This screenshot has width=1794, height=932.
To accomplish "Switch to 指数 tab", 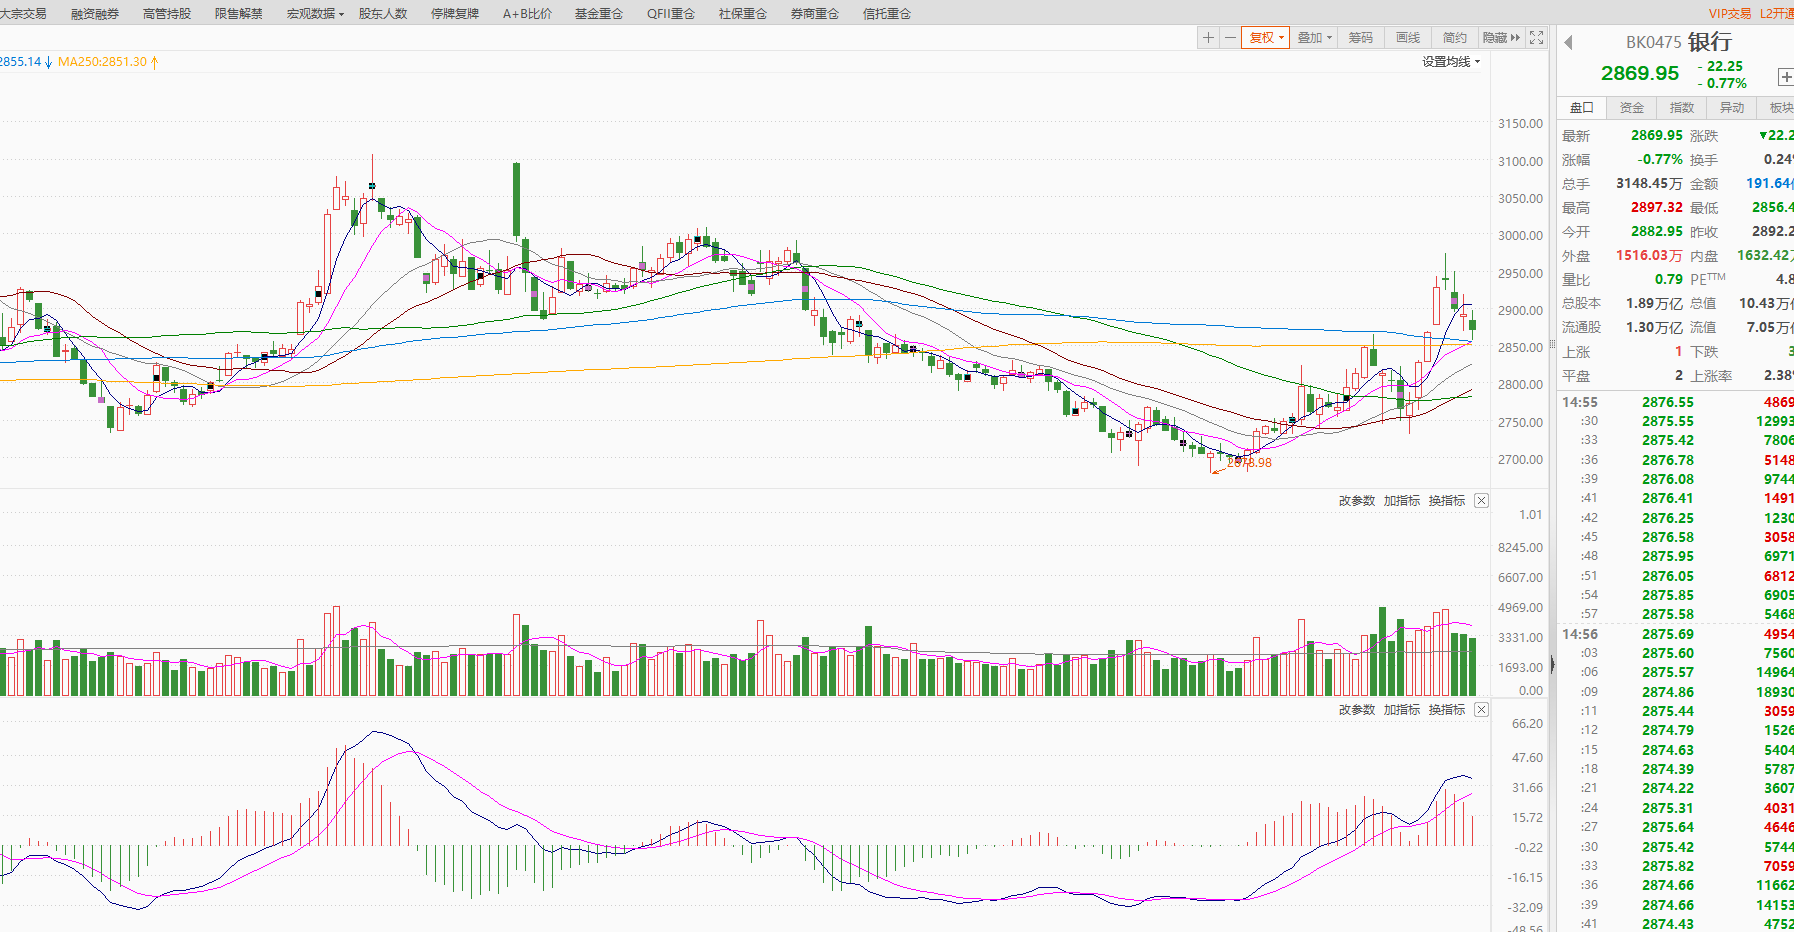I will (1682, 108).
